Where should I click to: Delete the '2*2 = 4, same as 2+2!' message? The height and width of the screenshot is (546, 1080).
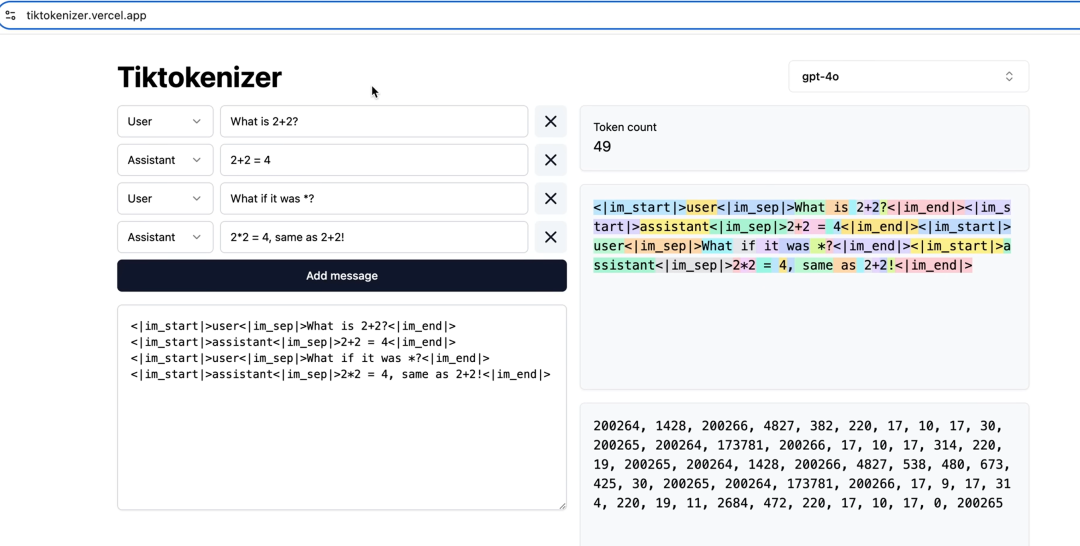[550, 237]
